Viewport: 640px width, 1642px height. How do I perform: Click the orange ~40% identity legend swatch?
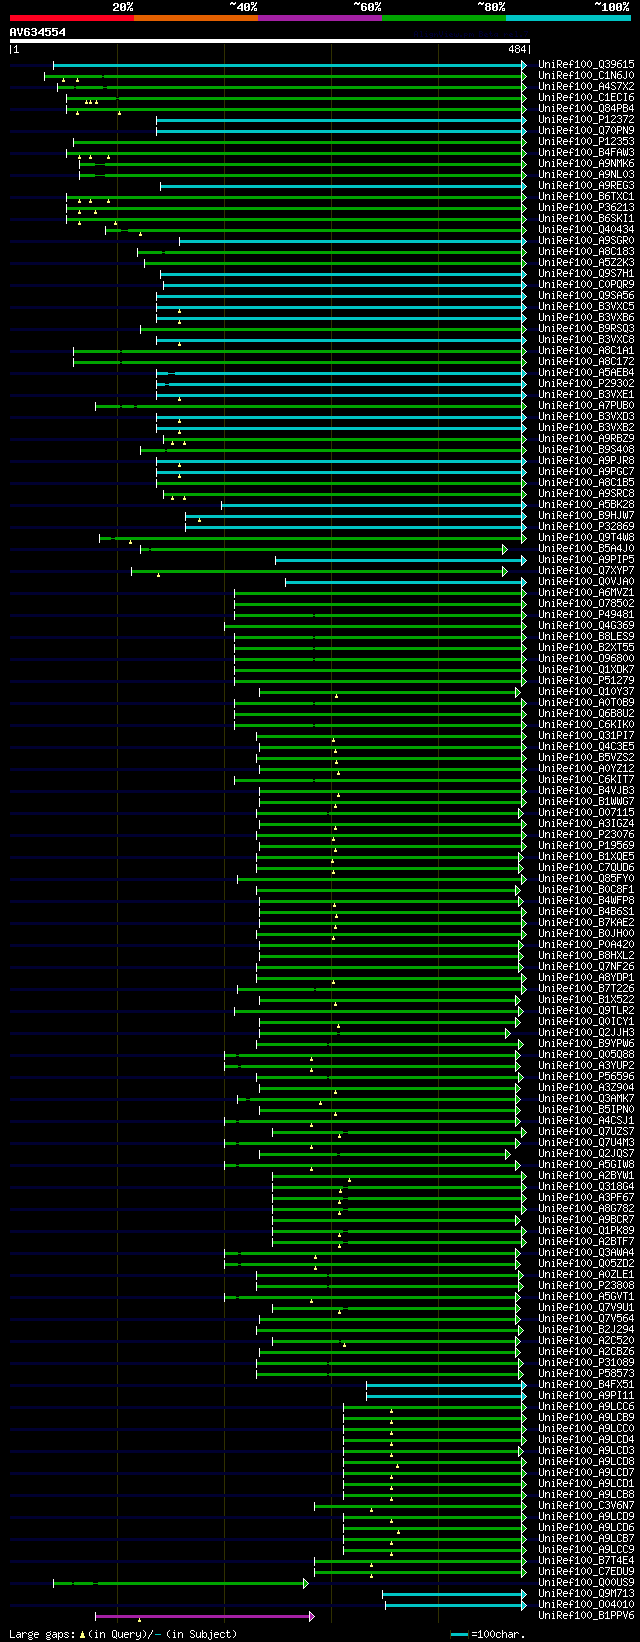click(x=195, y=18)
